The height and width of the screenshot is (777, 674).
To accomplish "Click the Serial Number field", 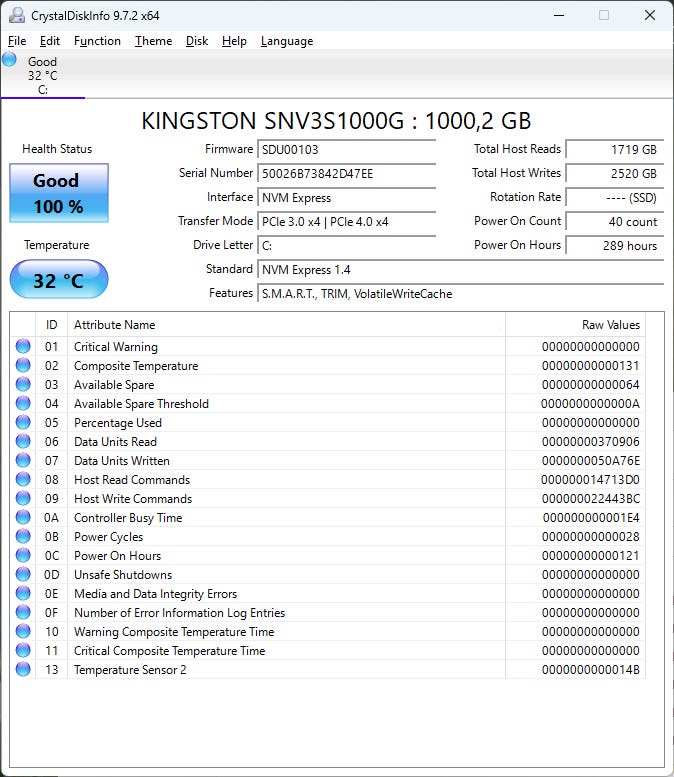I will (x=347, y=173).
